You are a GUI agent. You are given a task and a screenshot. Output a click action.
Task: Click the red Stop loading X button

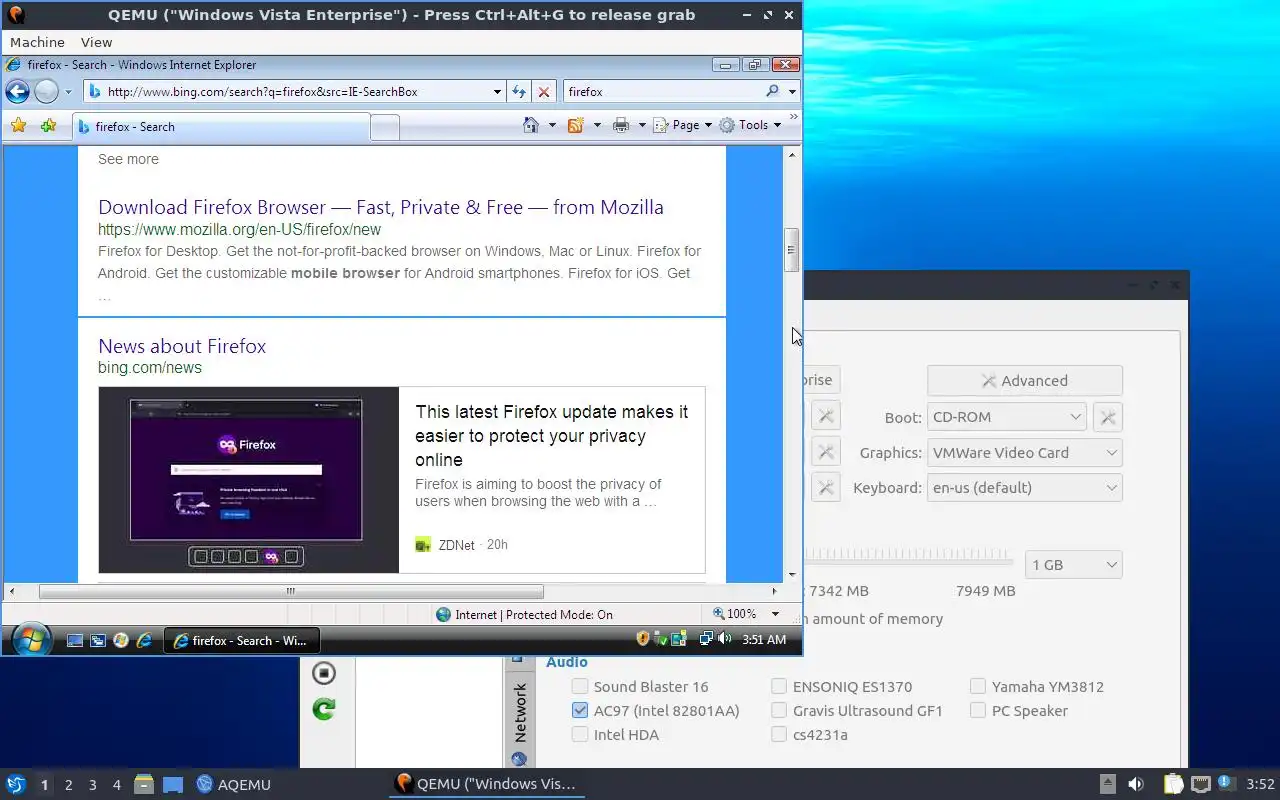543,92
